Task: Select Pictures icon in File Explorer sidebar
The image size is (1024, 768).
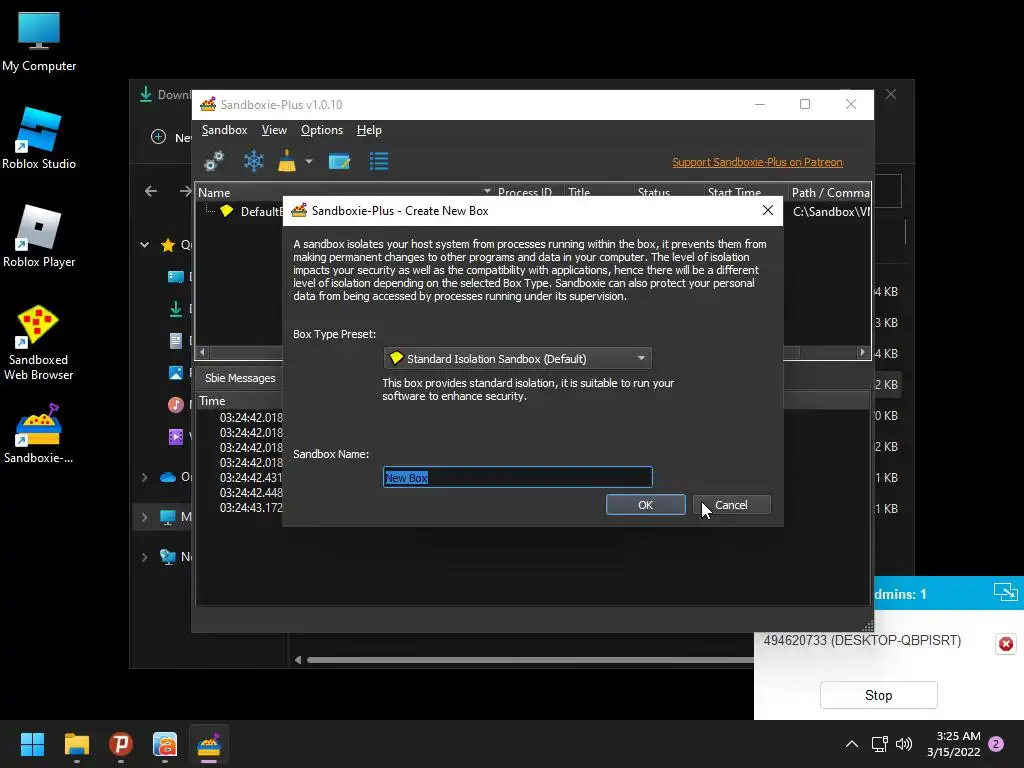Action: click(176, 372)
